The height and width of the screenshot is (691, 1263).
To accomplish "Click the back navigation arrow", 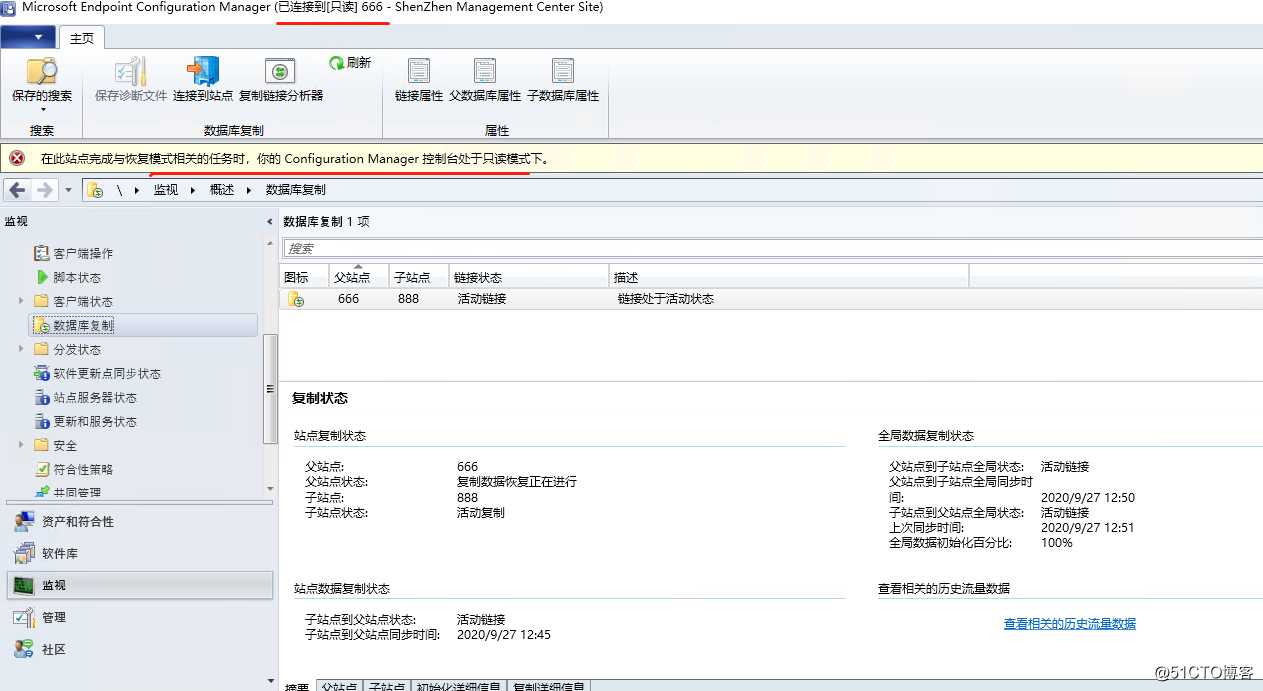I will click(x=17, y=190).
